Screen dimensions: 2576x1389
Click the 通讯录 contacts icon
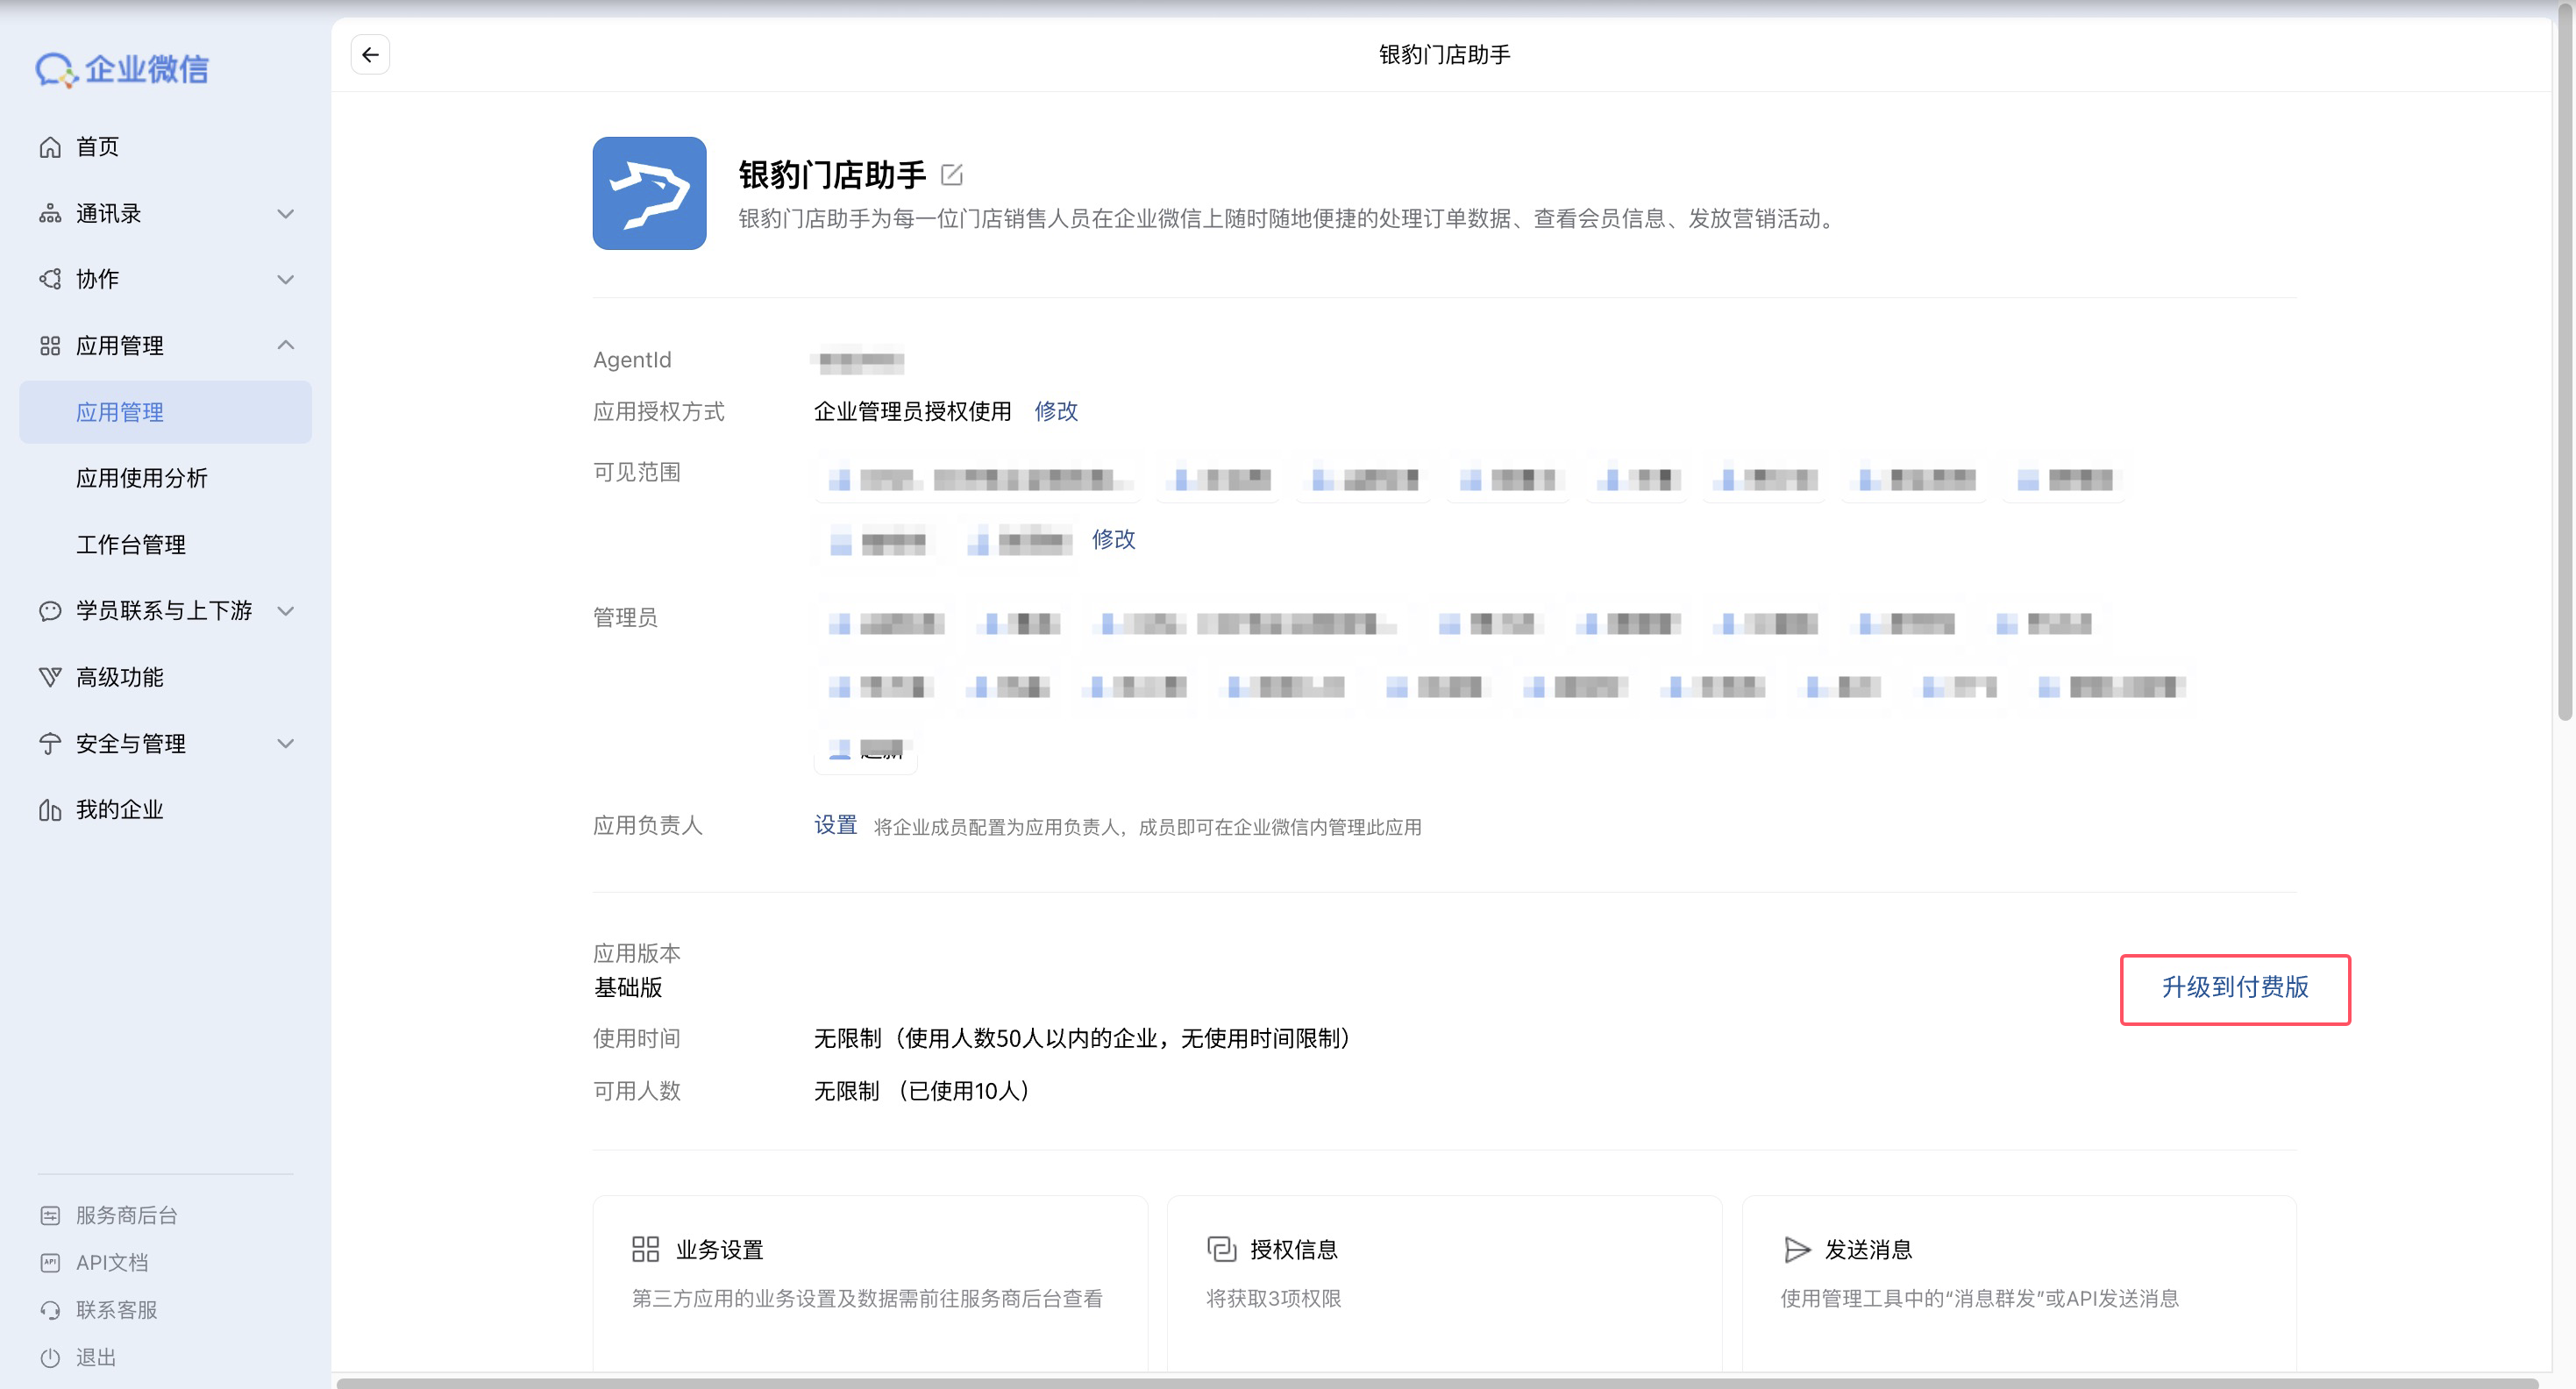(50, 213)
